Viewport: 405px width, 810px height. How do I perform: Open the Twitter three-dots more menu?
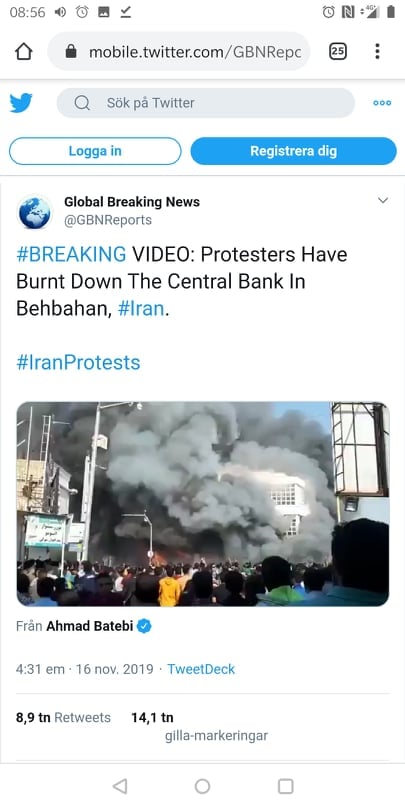click(382, 103)
